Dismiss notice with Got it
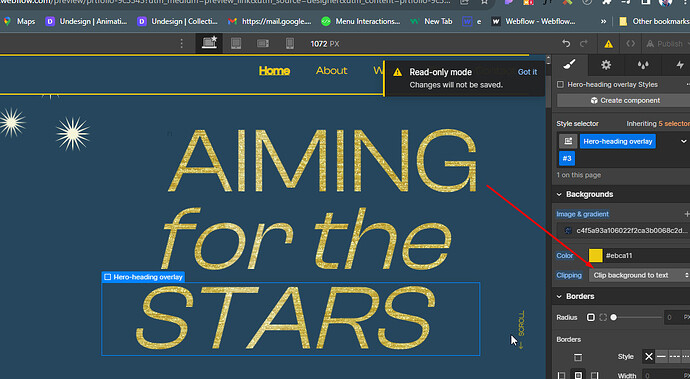Viewport: 690px width, 379px height. coord(527,72)
